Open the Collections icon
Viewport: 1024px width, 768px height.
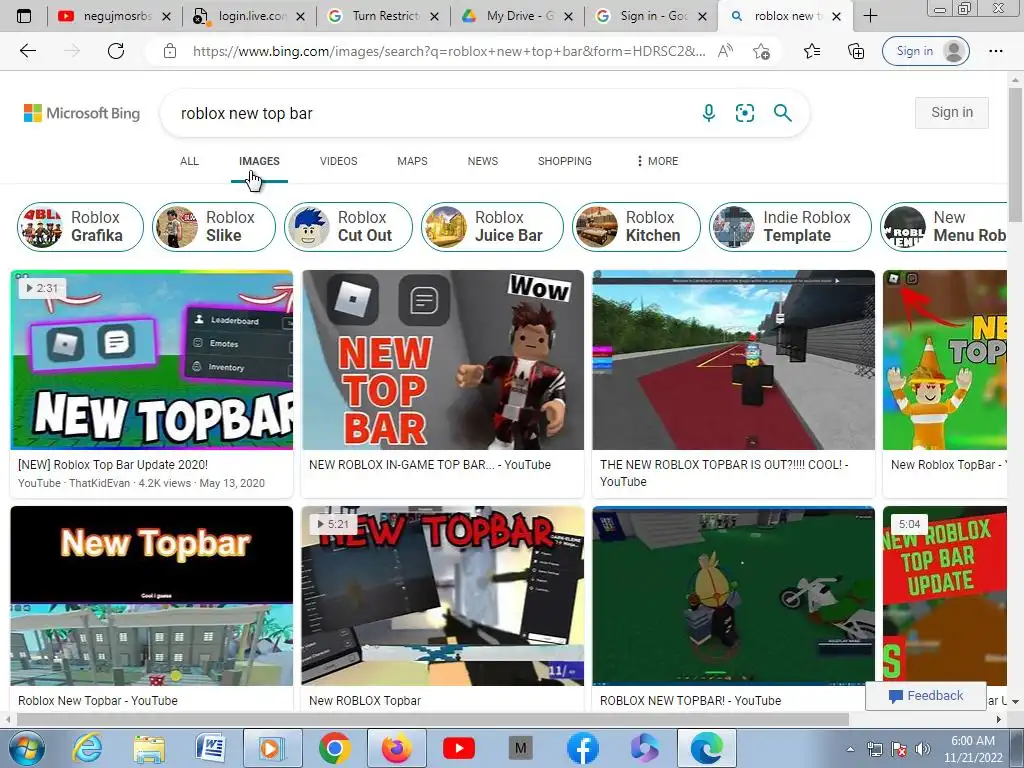point(856,51)
